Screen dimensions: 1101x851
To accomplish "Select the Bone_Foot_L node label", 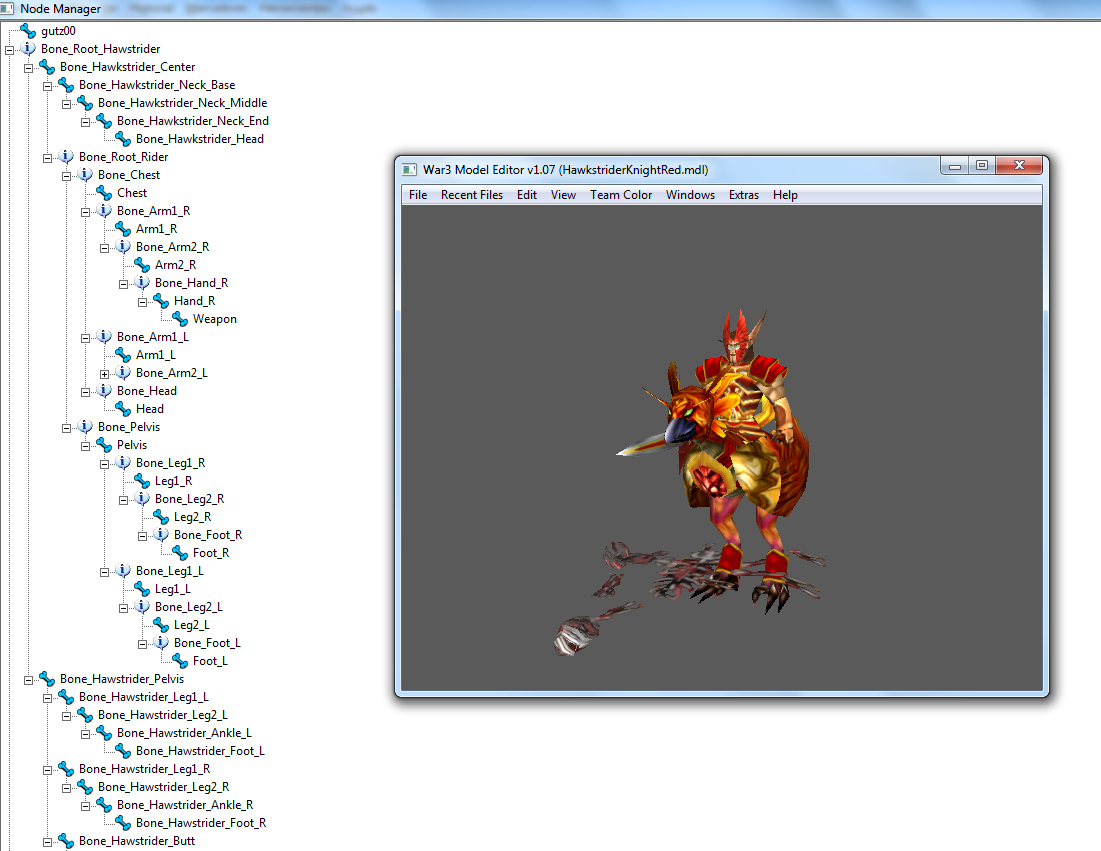I will click(x=207, y=643).
